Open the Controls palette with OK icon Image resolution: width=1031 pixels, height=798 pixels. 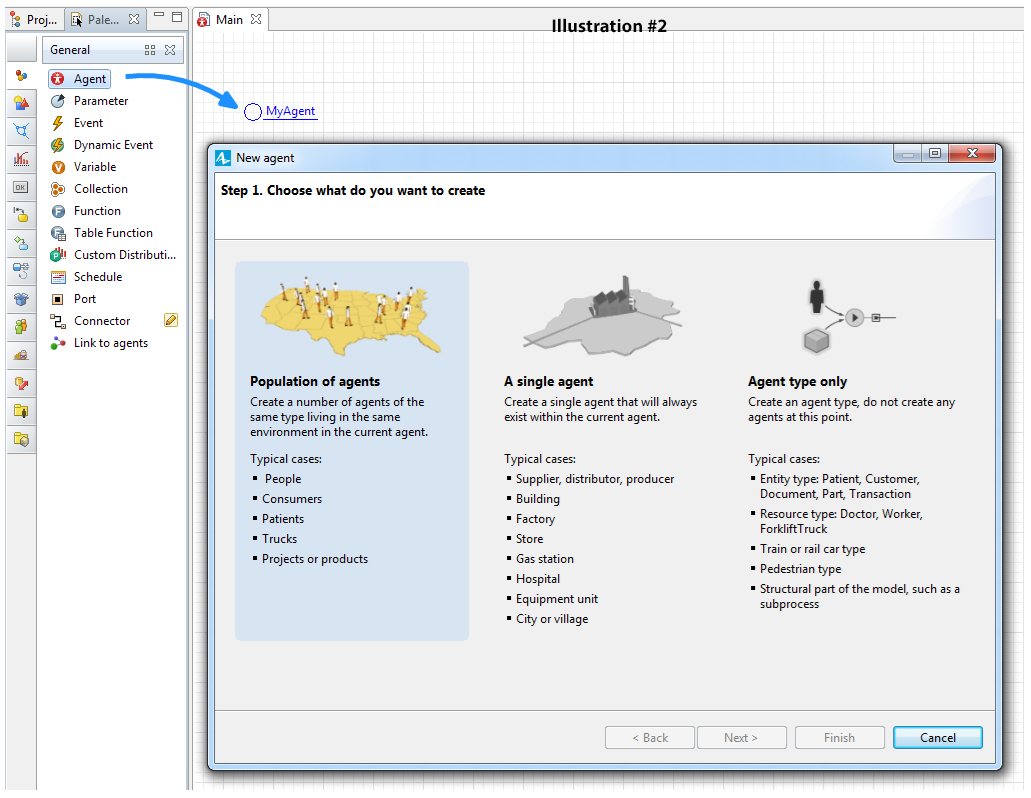tap(21, 187)
